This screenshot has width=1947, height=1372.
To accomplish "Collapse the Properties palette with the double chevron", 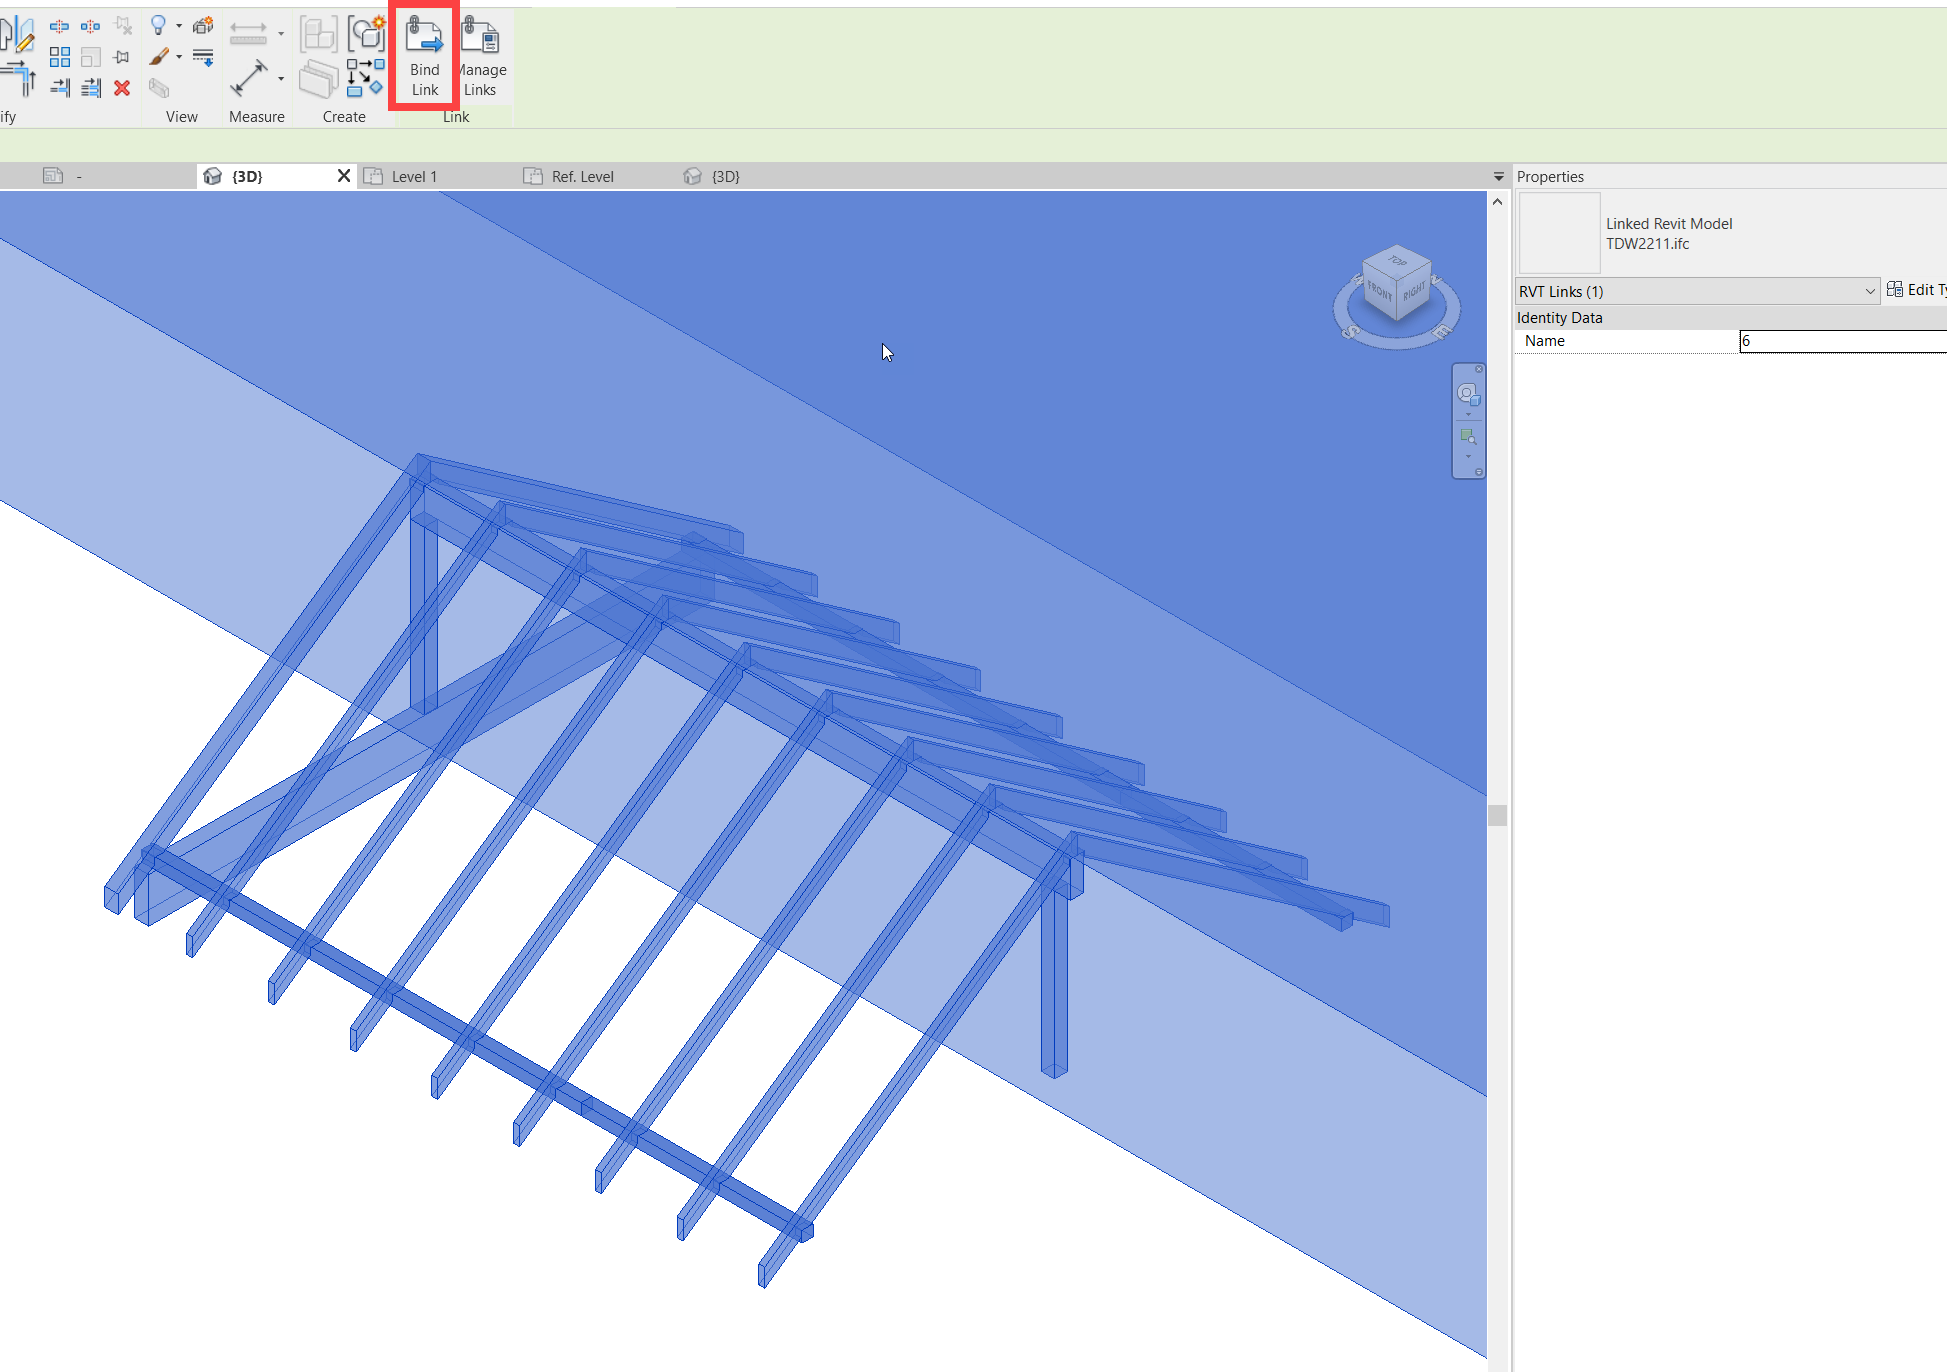I will pyautogui.click(x=1498, y=176).
